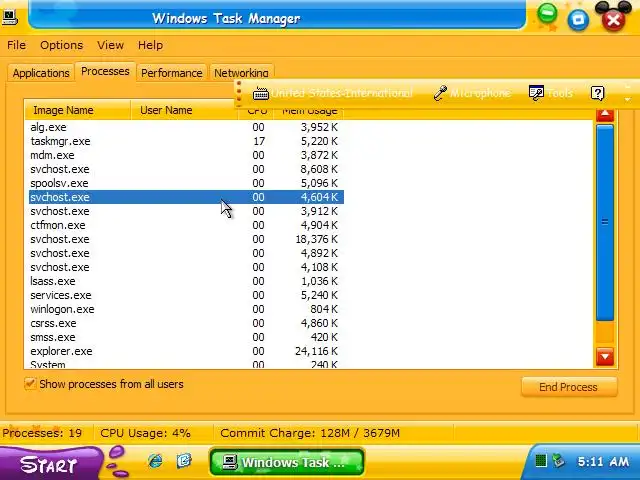
Task: Open the Options menu
Action: pos(61,45)
